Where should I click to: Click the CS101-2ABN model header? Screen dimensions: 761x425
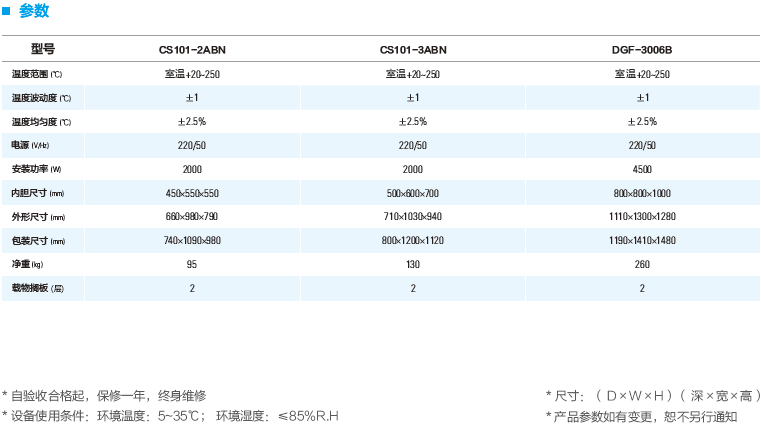(192, 50)
